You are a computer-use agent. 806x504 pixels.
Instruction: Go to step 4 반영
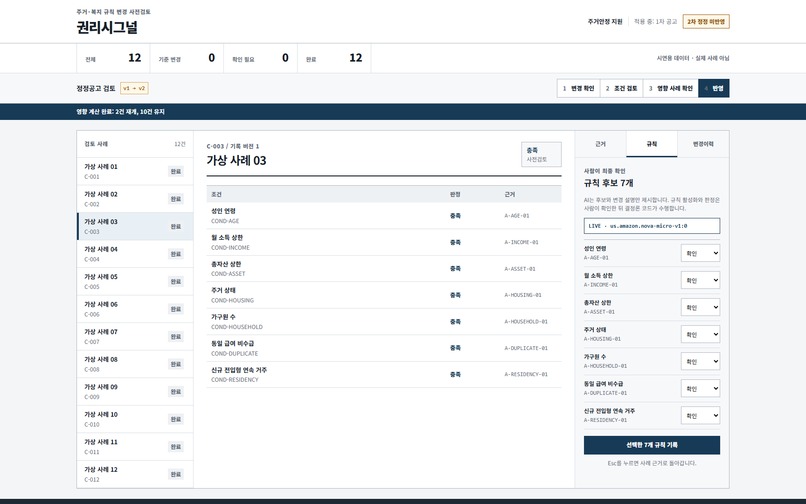(x=713, y=88)
